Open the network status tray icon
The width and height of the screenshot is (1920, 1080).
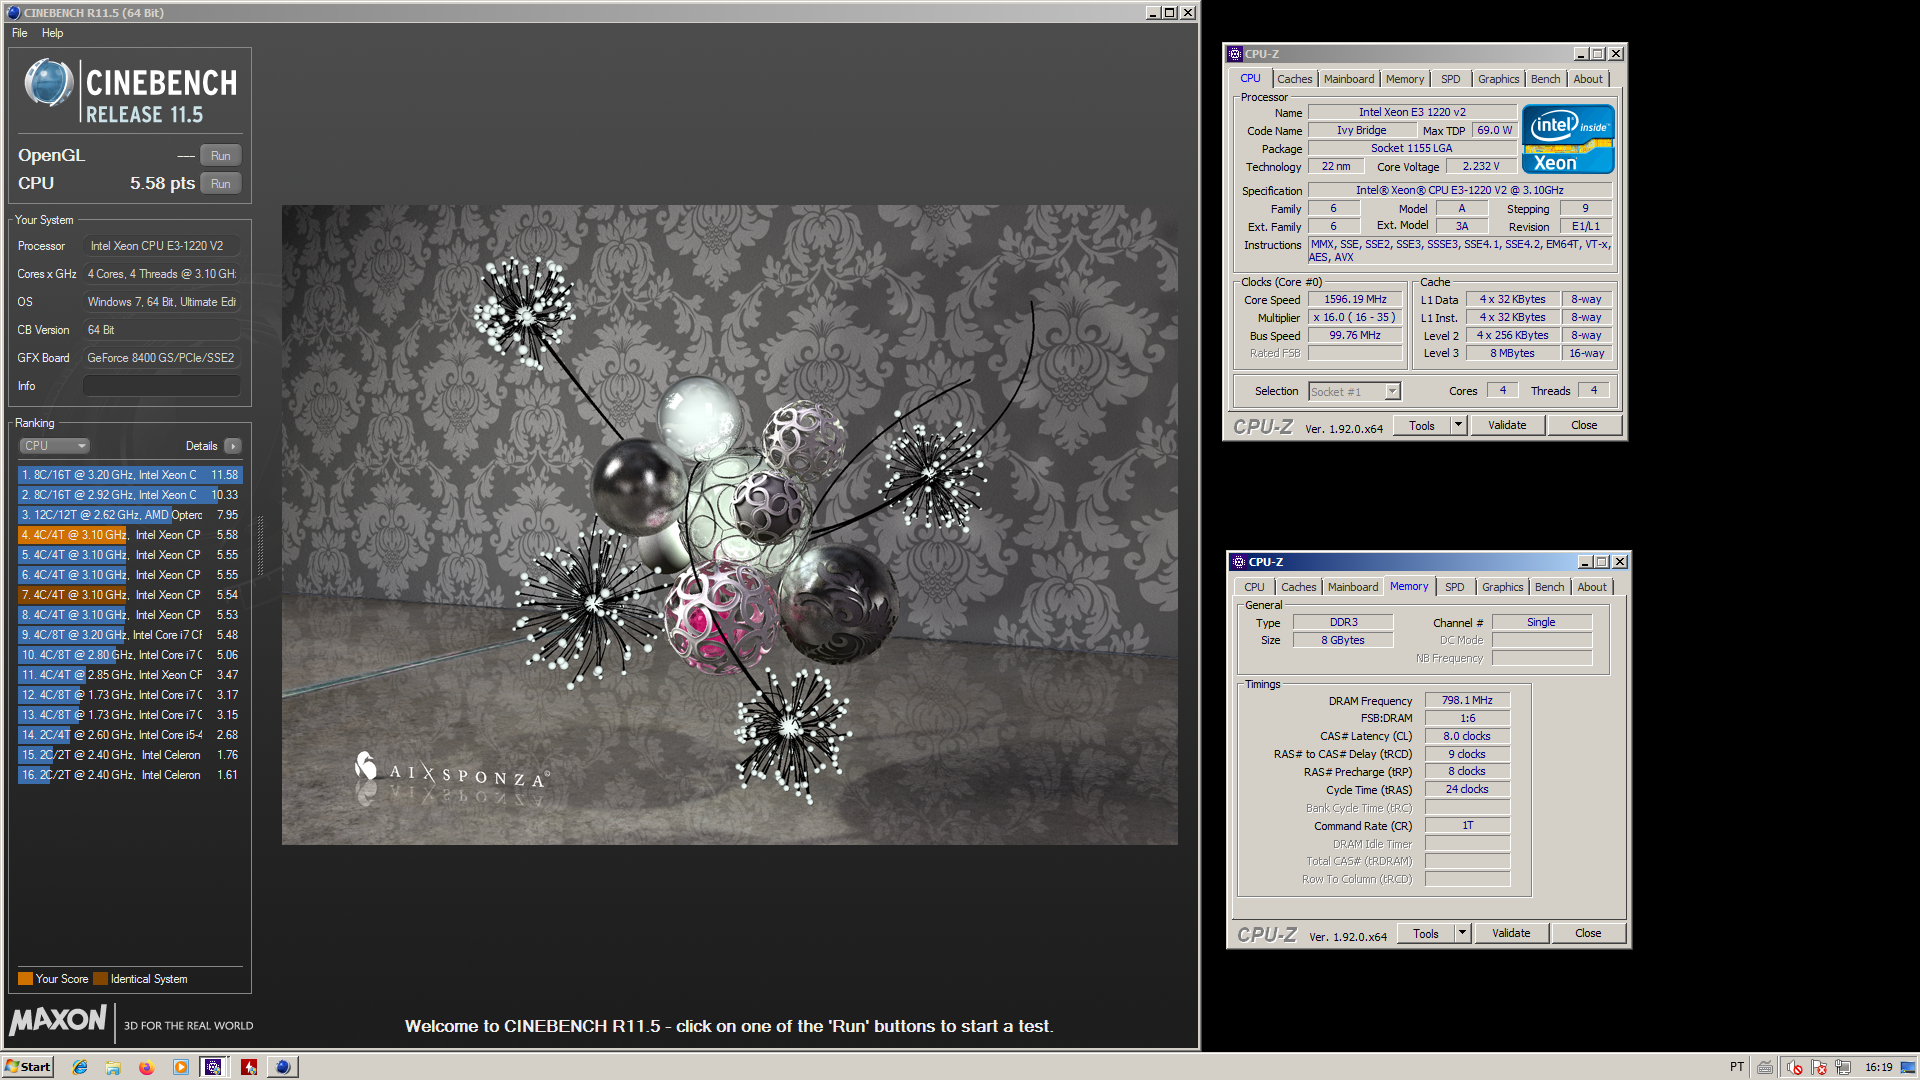click(1843, 1067)
